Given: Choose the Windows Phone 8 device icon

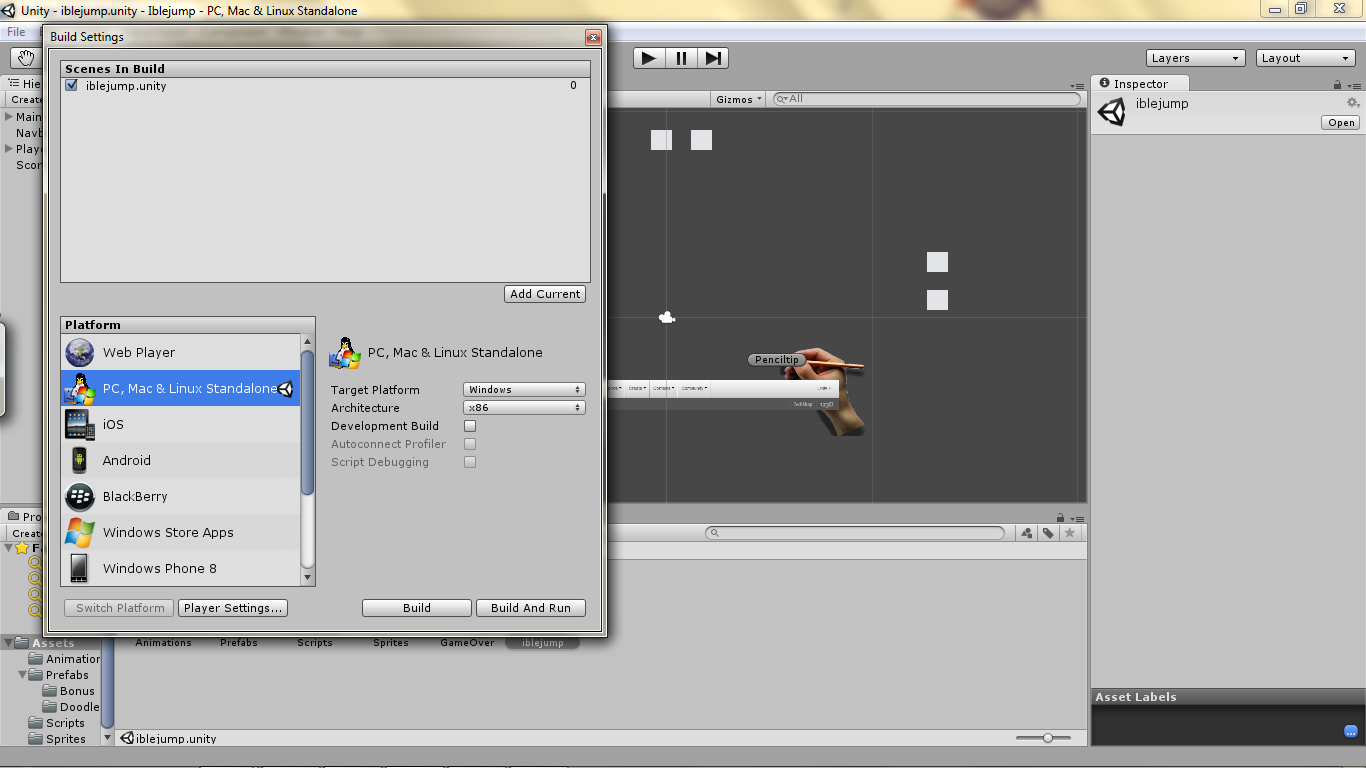Looking at the screenshot, I should pos(80,568).
